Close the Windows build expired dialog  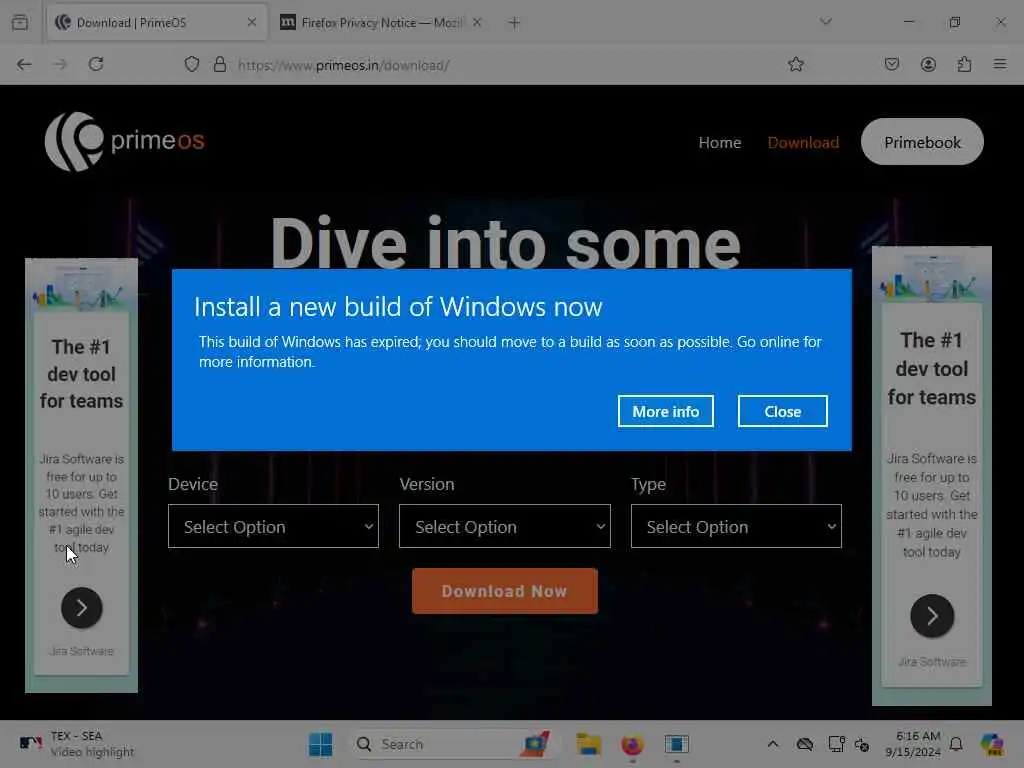pyautogui.click(x=782, y=411)
